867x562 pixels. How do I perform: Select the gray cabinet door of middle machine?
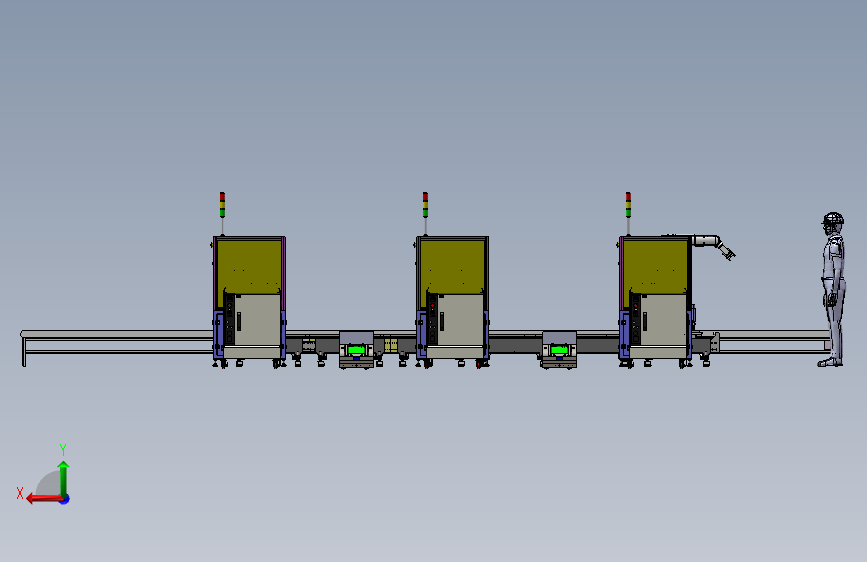tap(461, 320)
